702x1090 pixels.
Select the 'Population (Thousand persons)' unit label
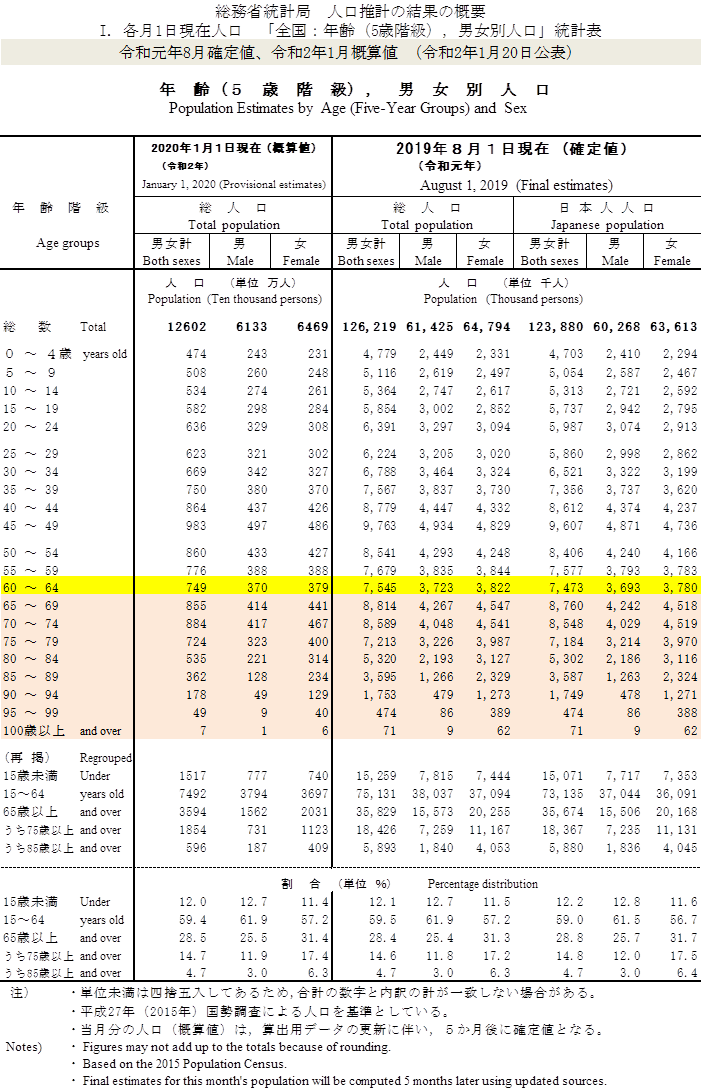click(516, 299)
